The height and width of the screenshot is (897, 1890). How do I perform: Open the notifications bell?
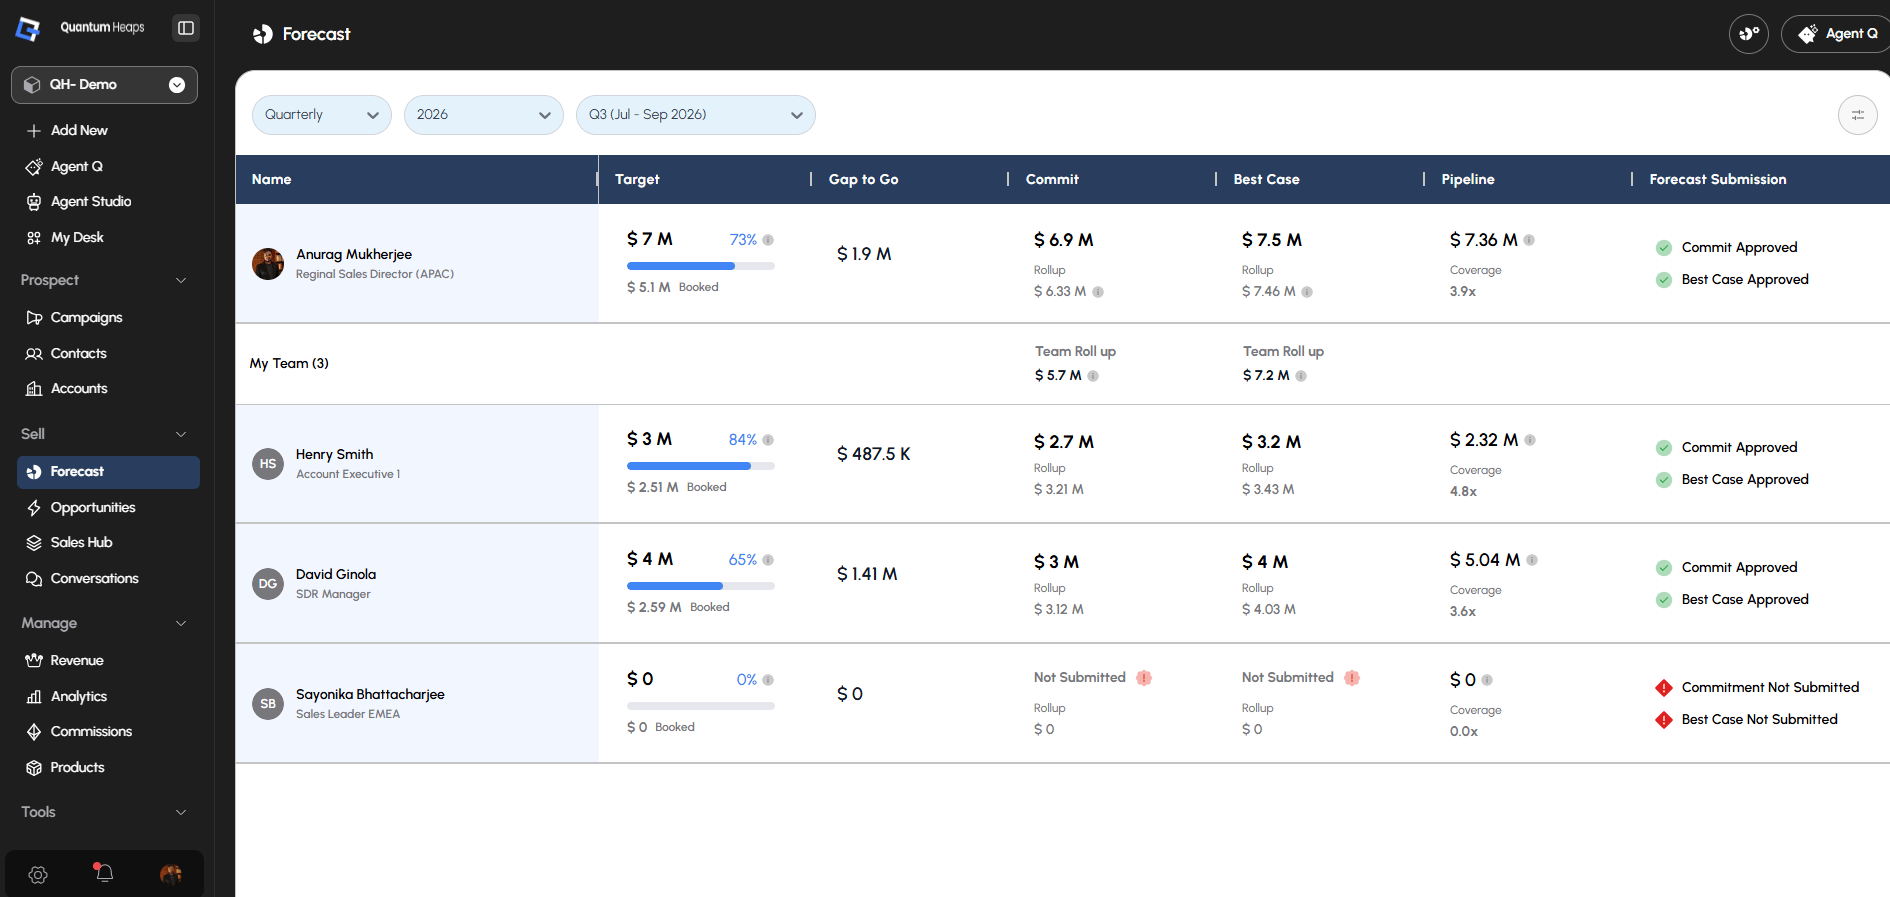point(104,873)
